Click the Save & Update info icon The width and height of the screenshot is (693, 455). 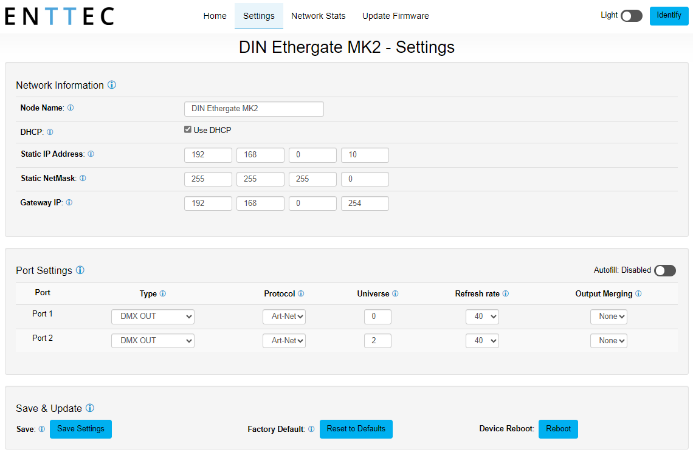(x=90, y=408)
